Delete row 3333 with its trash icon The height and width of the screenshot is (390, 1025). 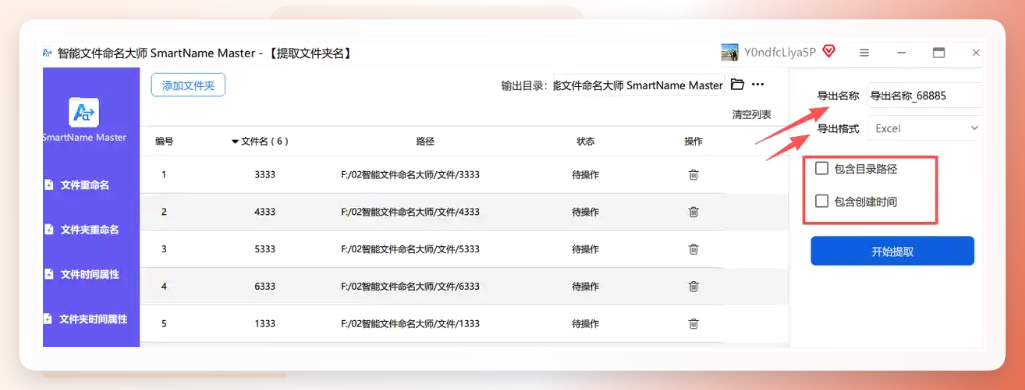694,174
